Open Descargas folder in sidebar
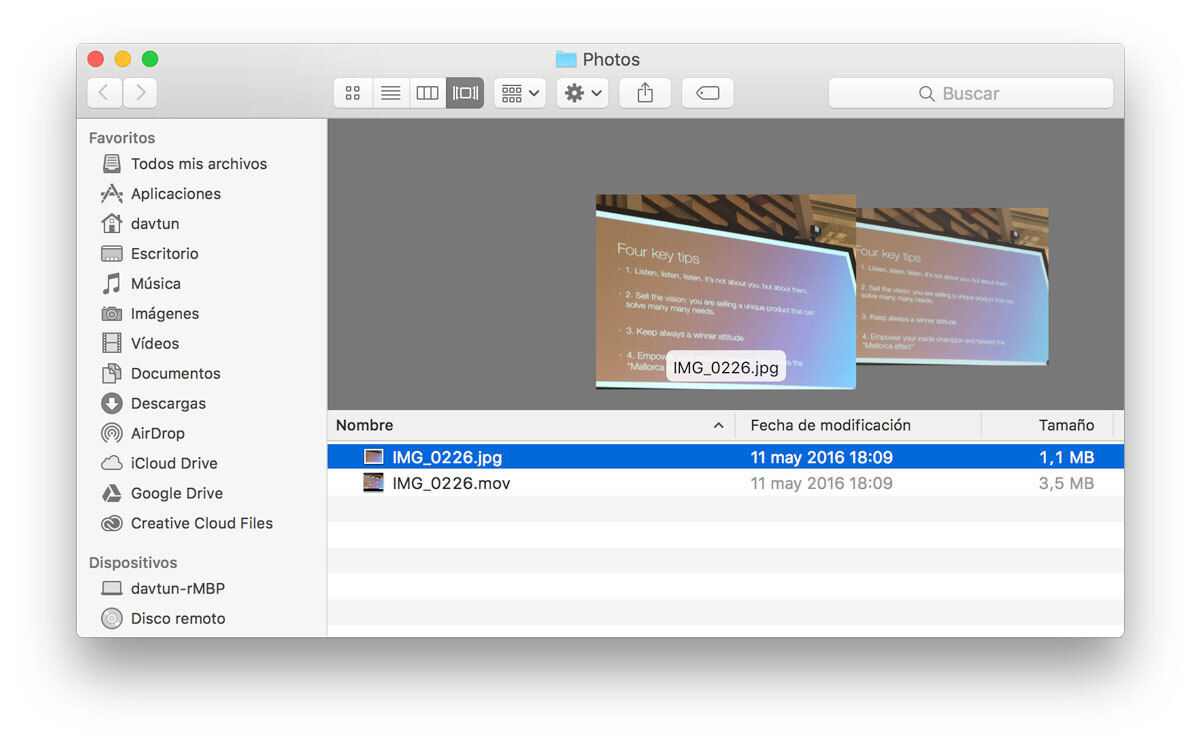1200x746 pixels. point(168,403)
